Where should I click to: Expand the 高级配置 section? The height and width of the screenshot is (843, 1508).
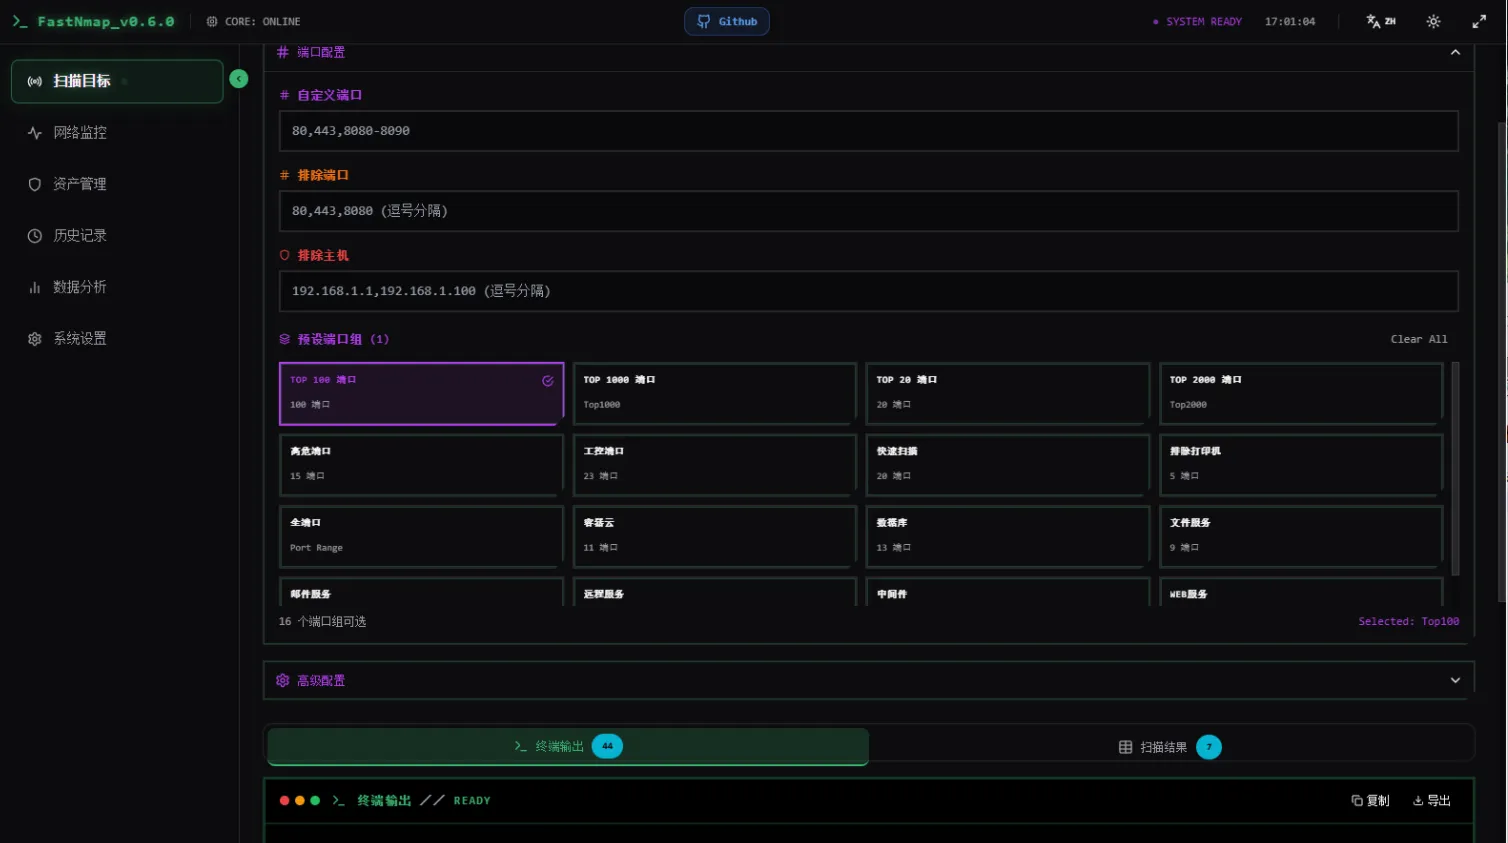coord(1455,680)
